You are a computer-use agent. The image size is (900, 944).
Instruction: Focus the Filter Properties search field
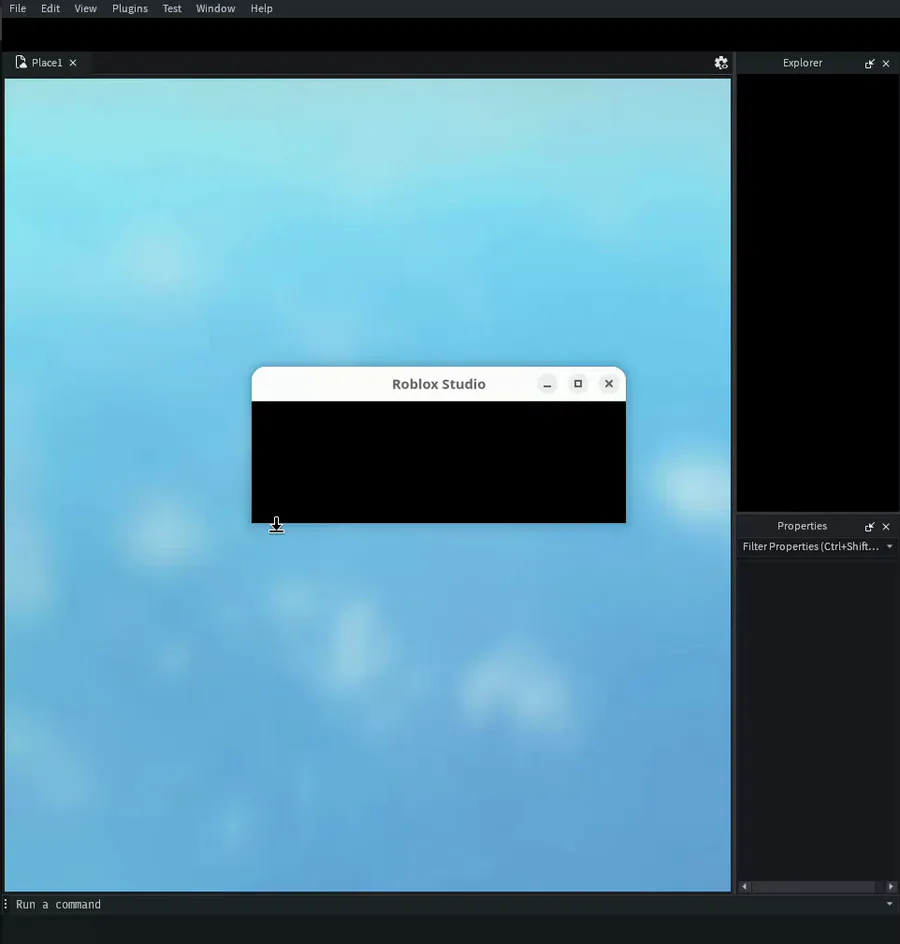click(811, 547)
